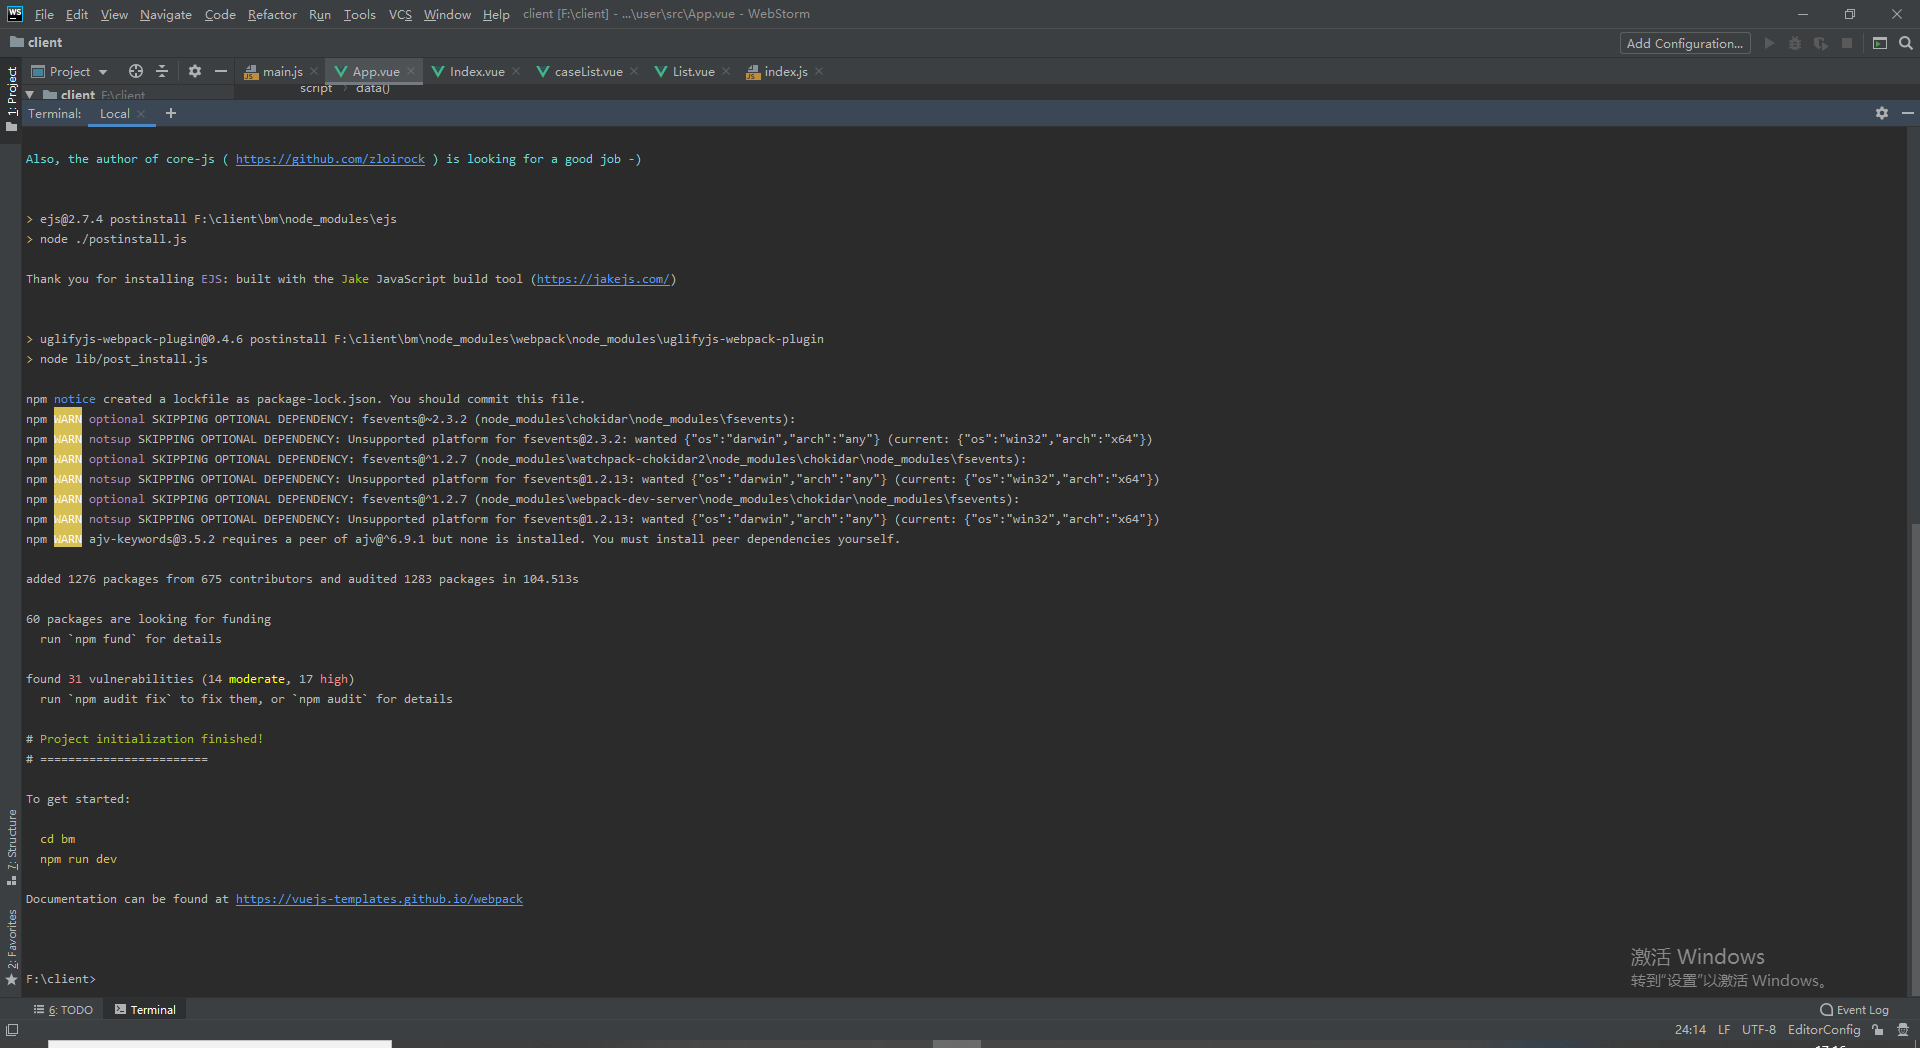Click Add Configuration button
The width and height of the screenshot is (1920, 1048).
coord(1685,43)
